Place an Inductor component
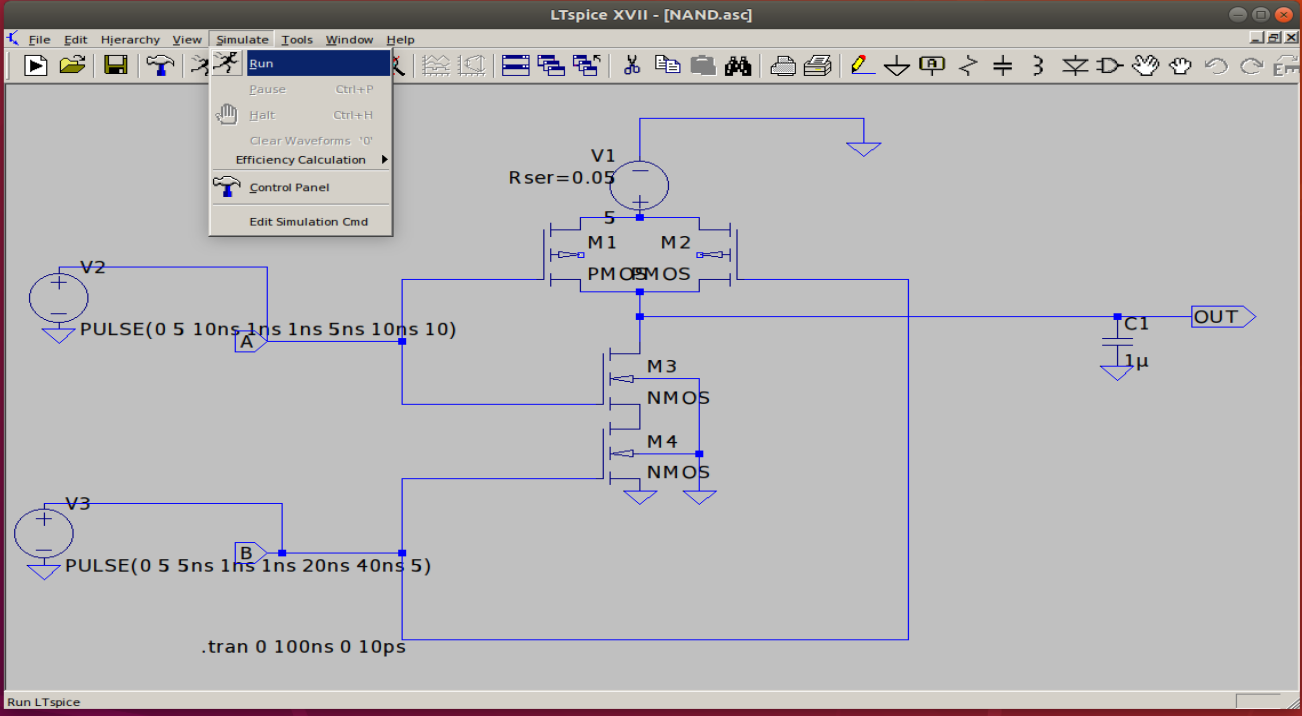The width and height of the screenshot is (1302, 716). (1037, 65)
